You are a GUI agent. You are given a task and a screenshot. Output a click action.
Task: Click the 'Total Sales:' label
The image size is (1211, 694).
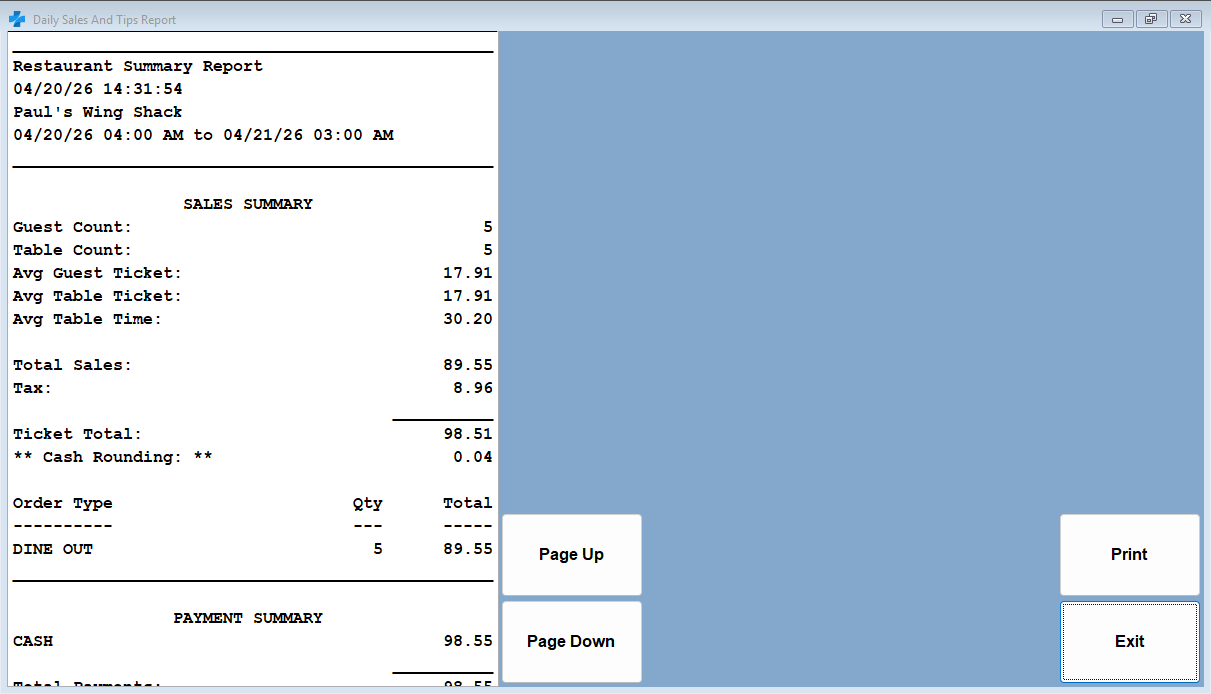(72, 365)
